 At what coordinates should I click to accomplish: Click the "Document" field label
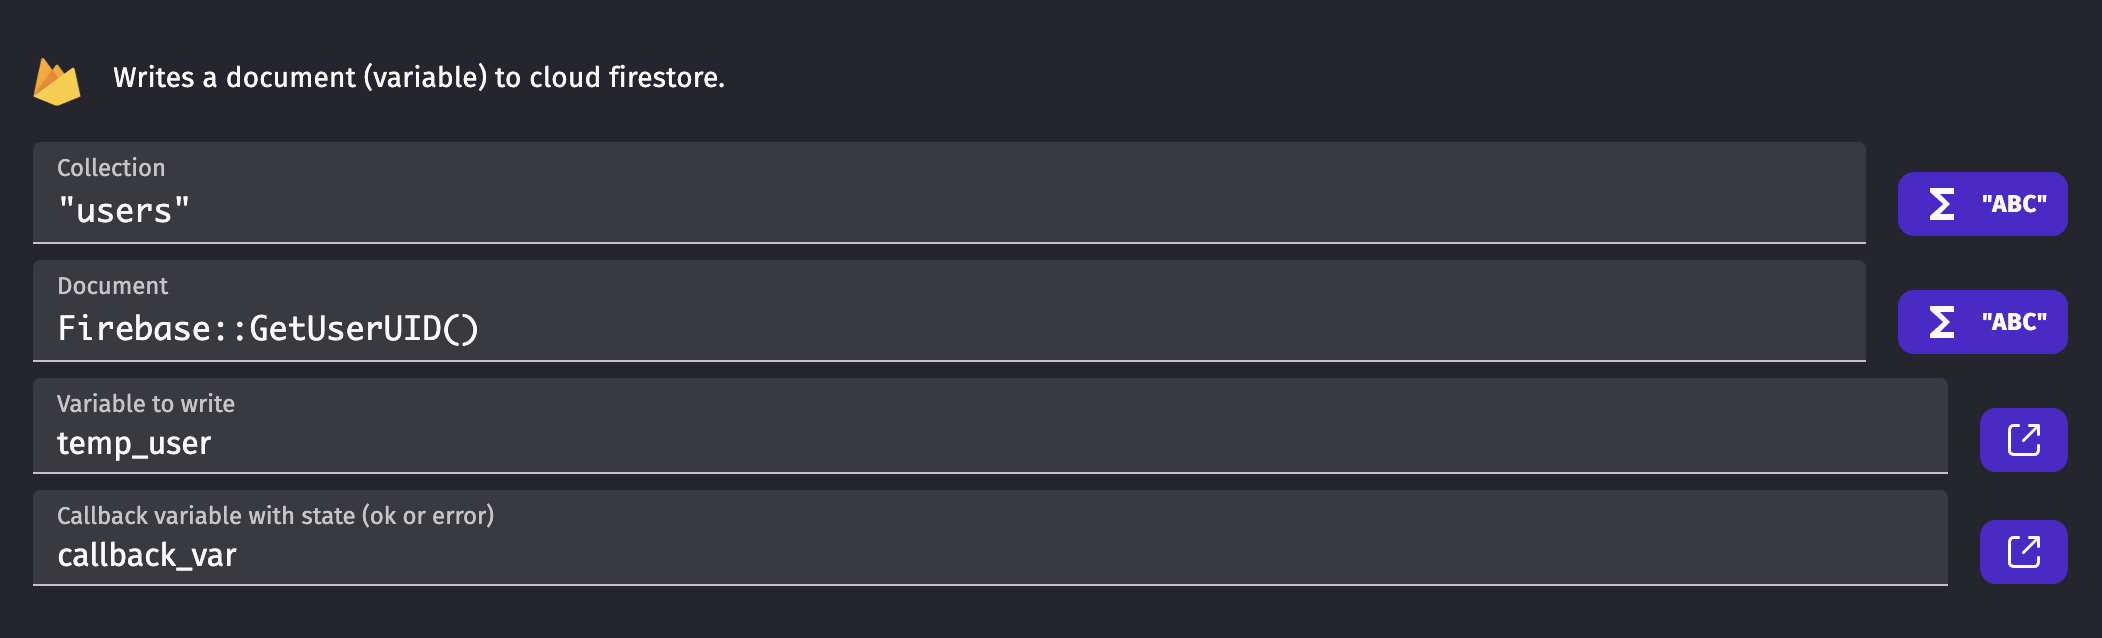point(113,286)
